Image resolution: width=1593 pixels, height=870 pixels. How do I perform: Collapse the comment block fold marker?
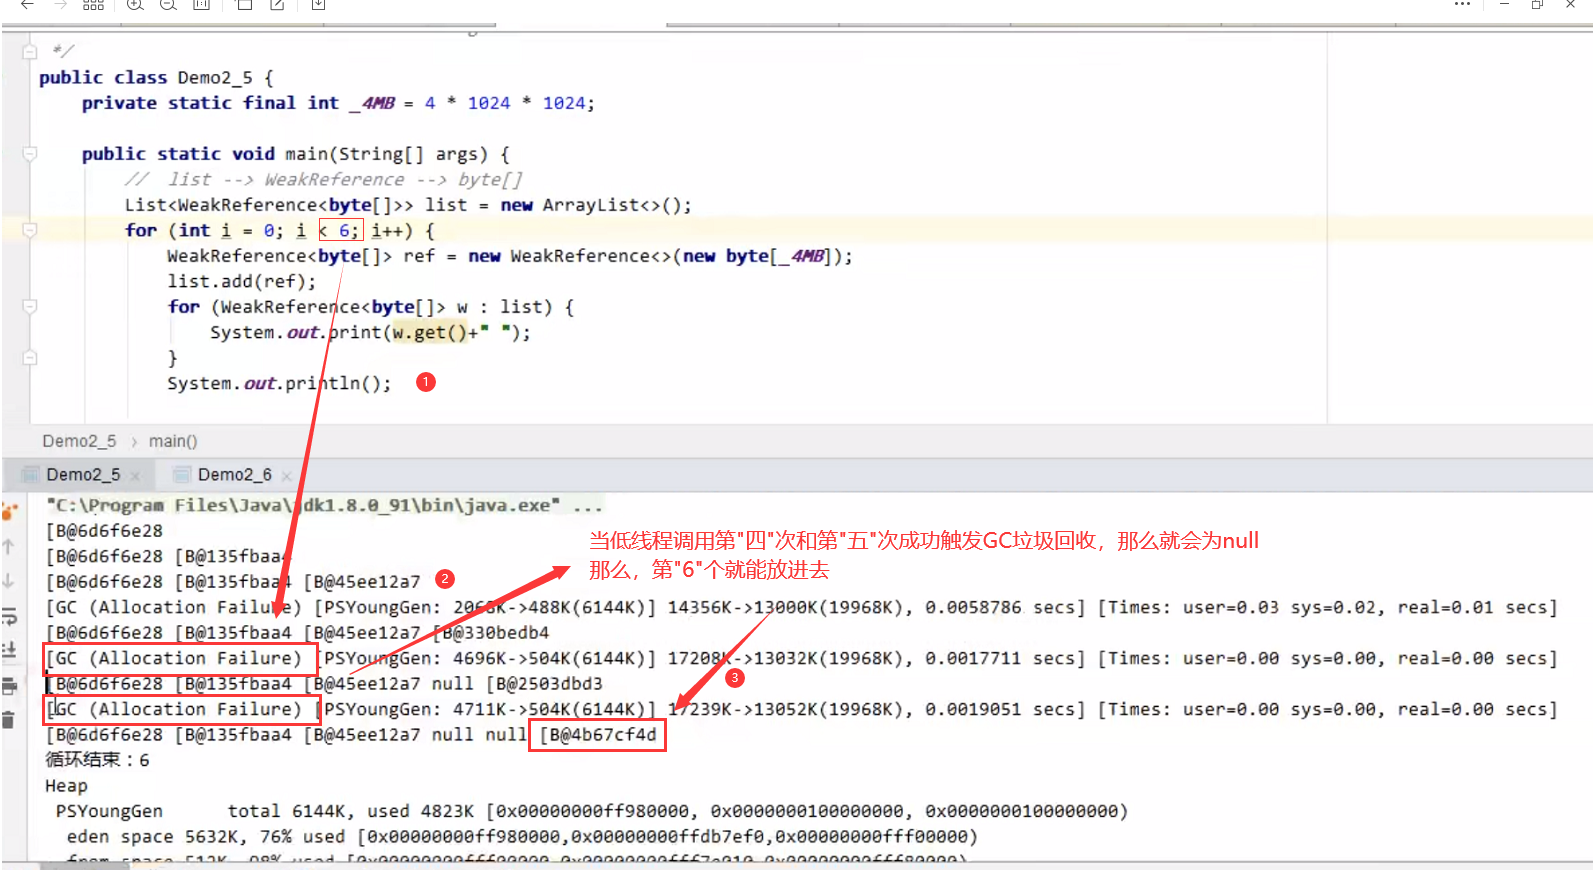coord(30,51)
